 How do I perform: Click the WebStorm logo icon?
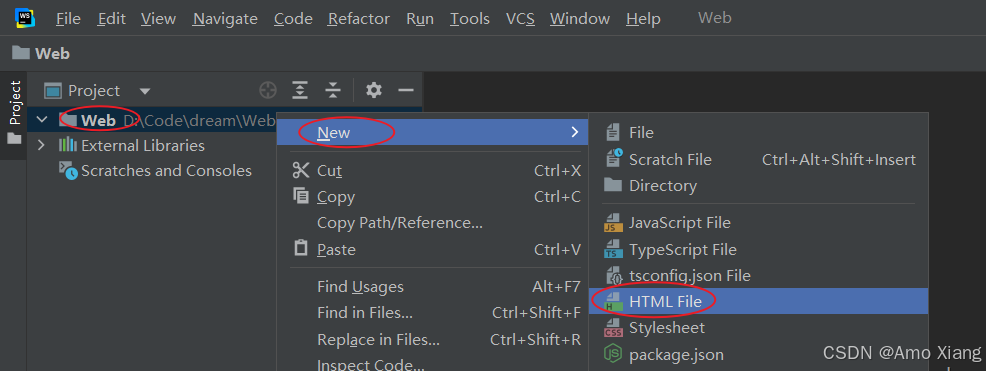(x=25, y=17)
